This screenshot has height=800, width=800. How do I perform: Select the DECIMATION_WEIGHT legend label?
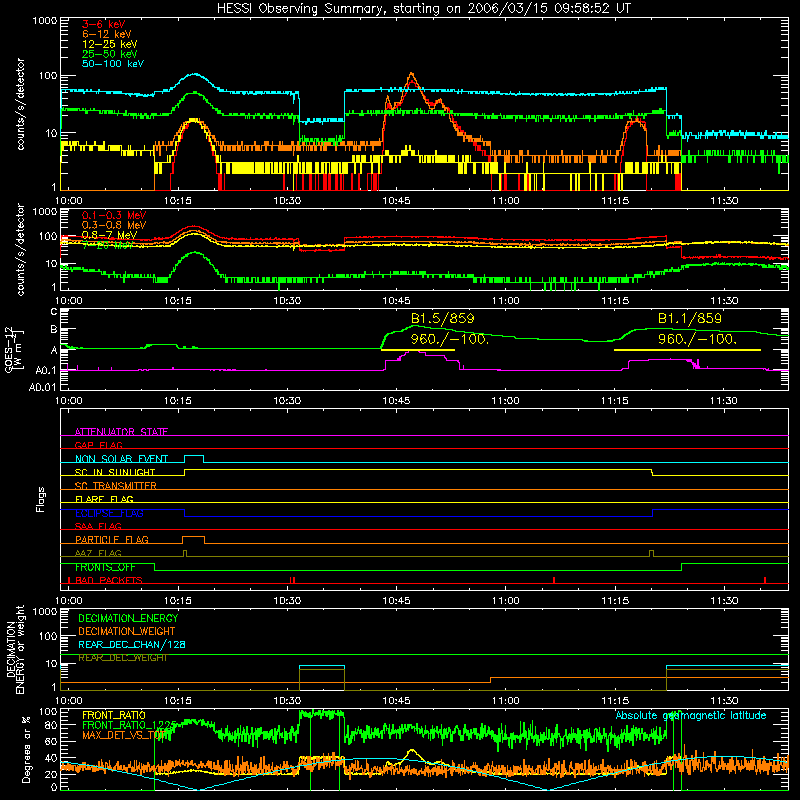[x=127, y=631]
